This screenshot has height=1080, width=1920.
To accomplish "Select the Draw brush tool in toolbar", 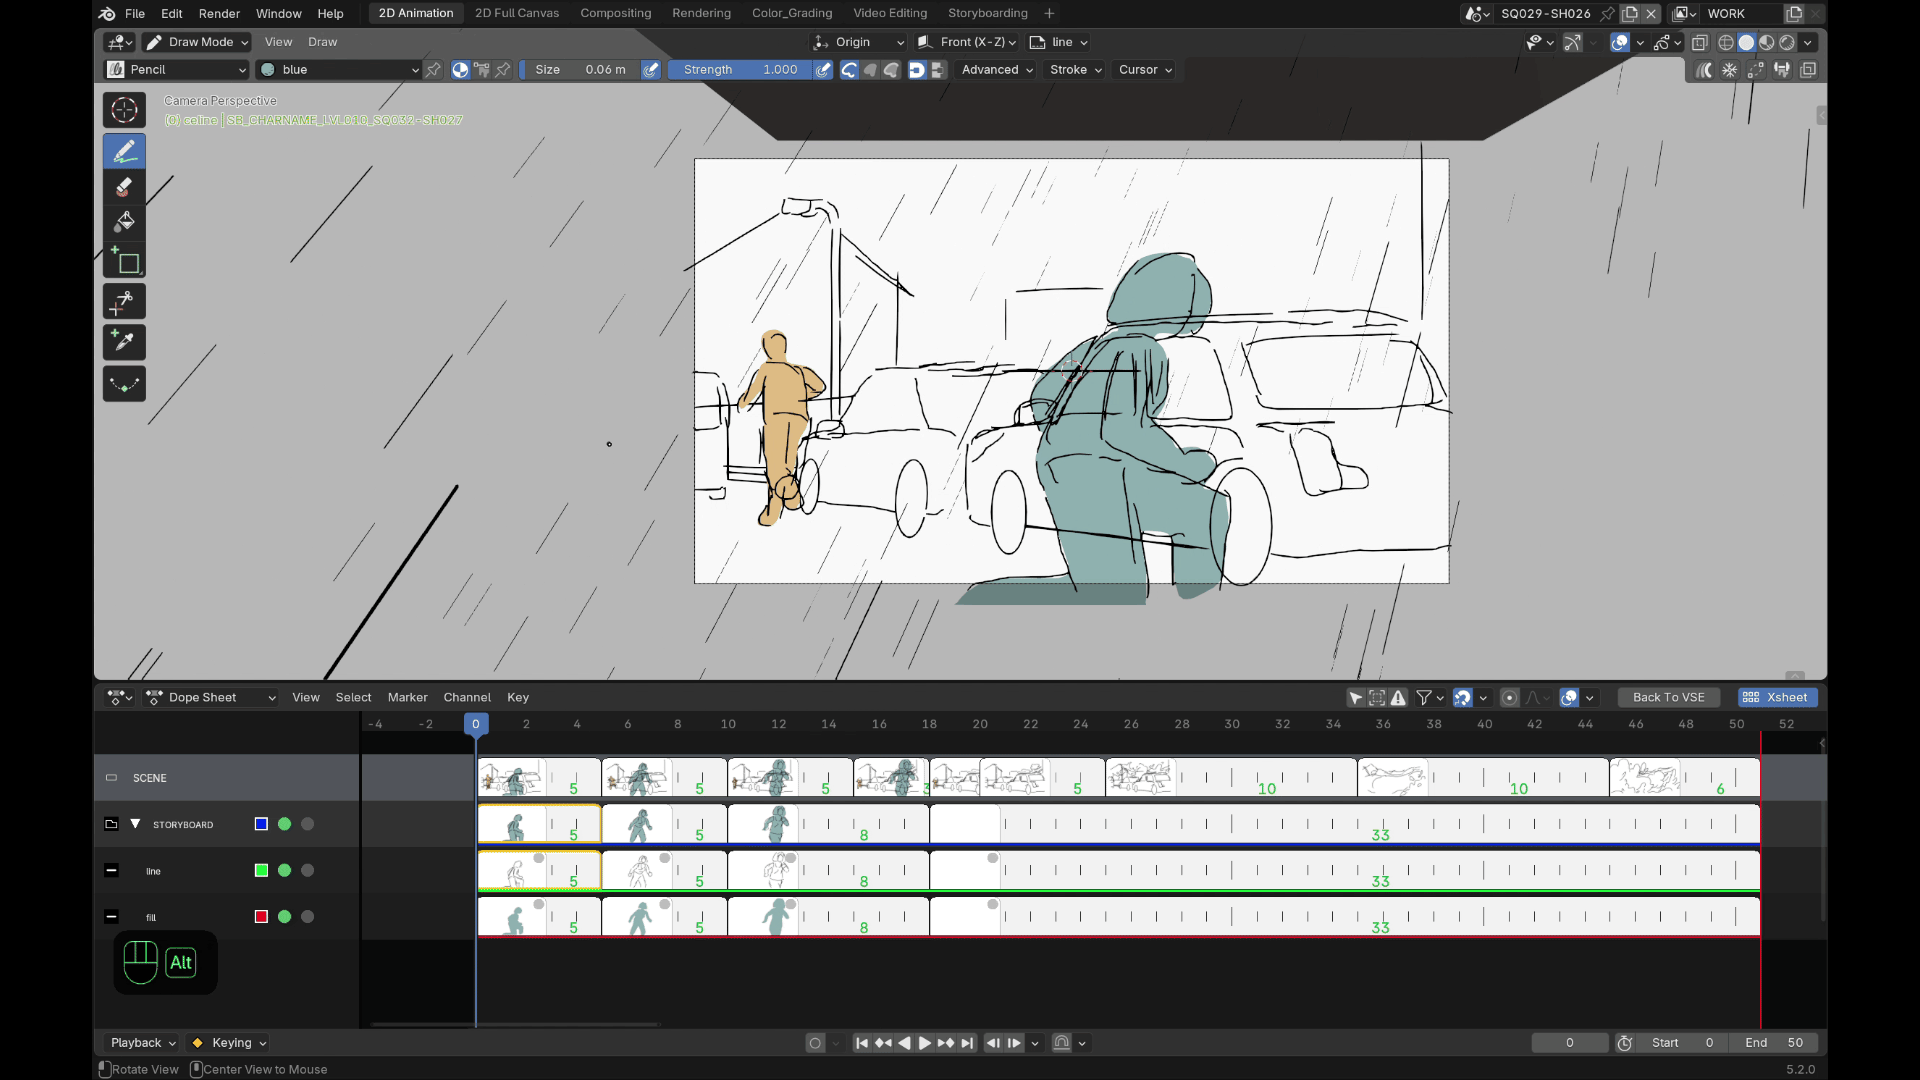I will point(124,151).
